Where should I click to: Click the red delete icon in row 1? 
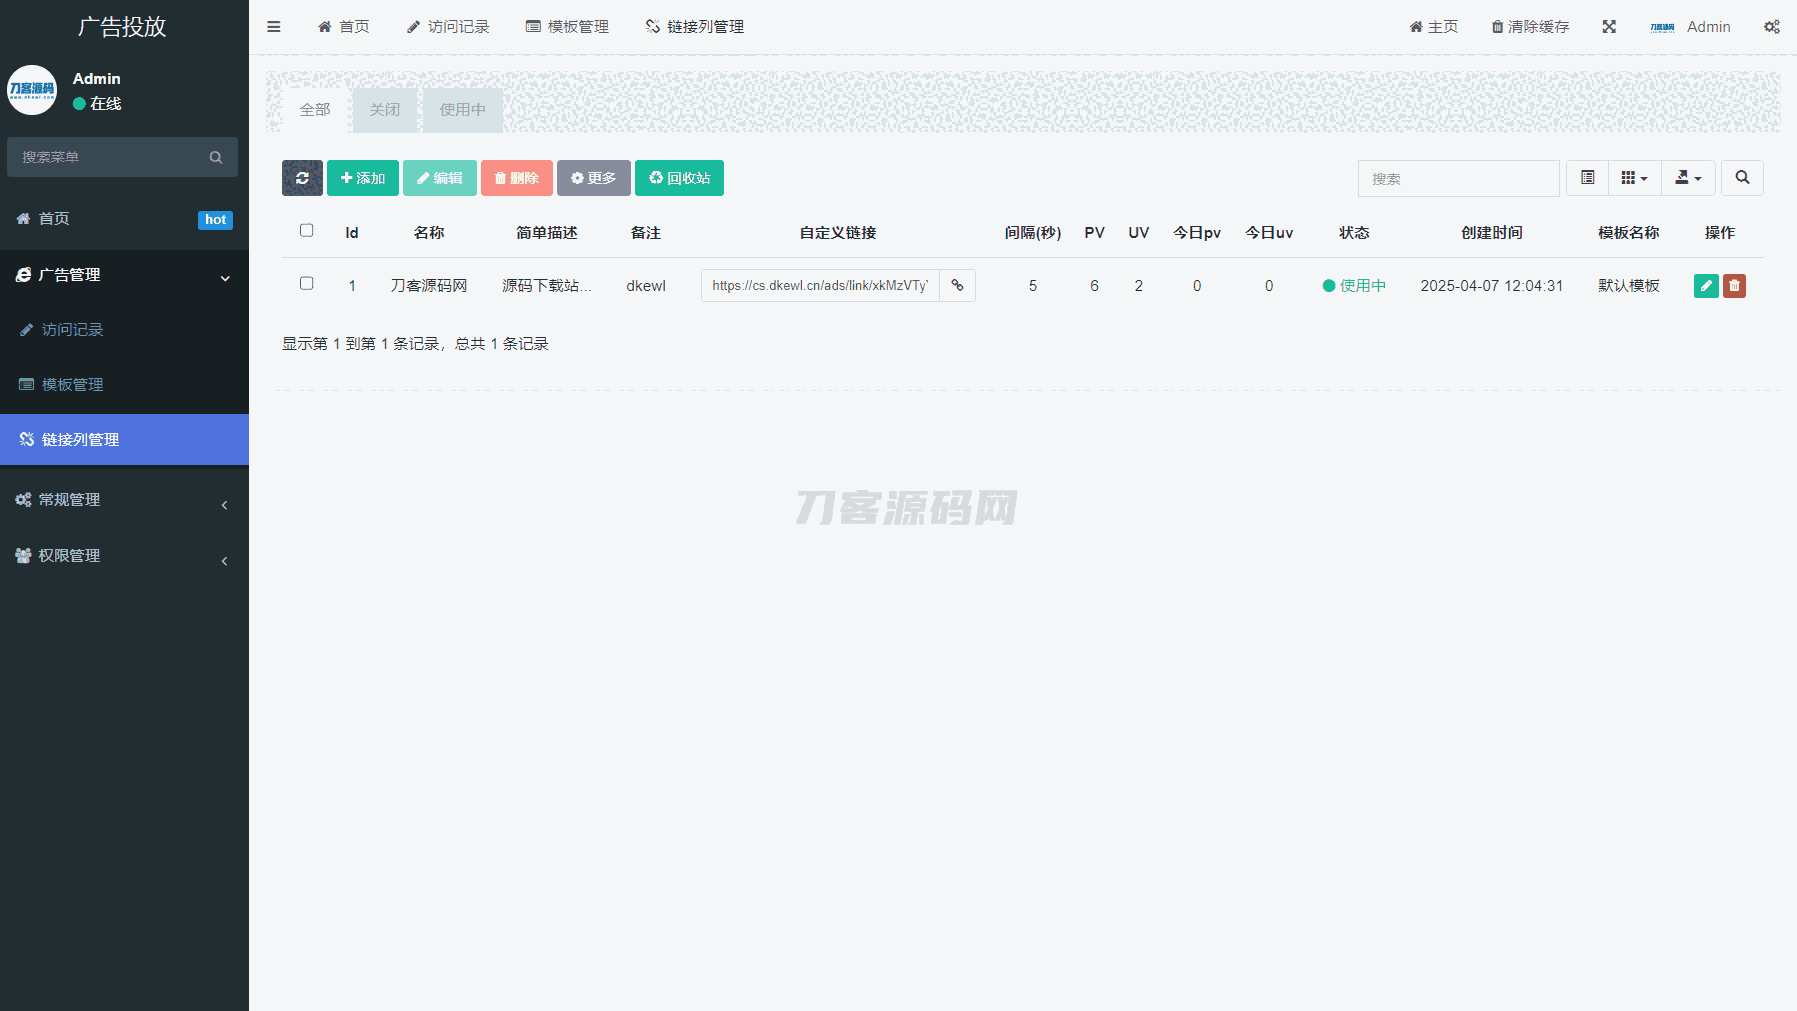pyautogui.click(x=1734, y=286)
